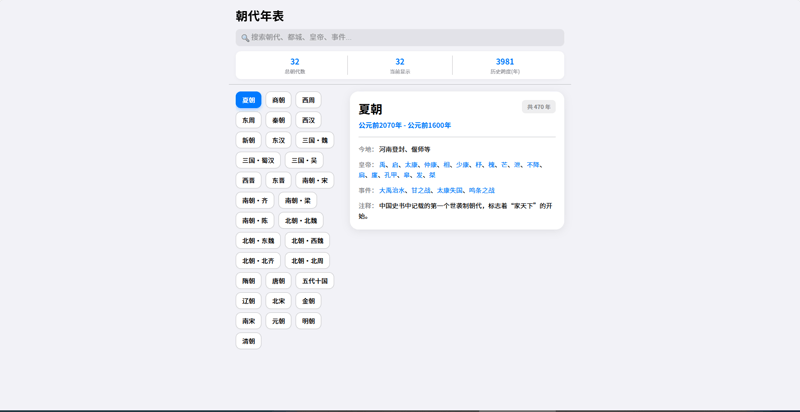The width and height of the screenshot is (800, 412).
Task: Click the emperor link 发
Action: tap(419, 175)
